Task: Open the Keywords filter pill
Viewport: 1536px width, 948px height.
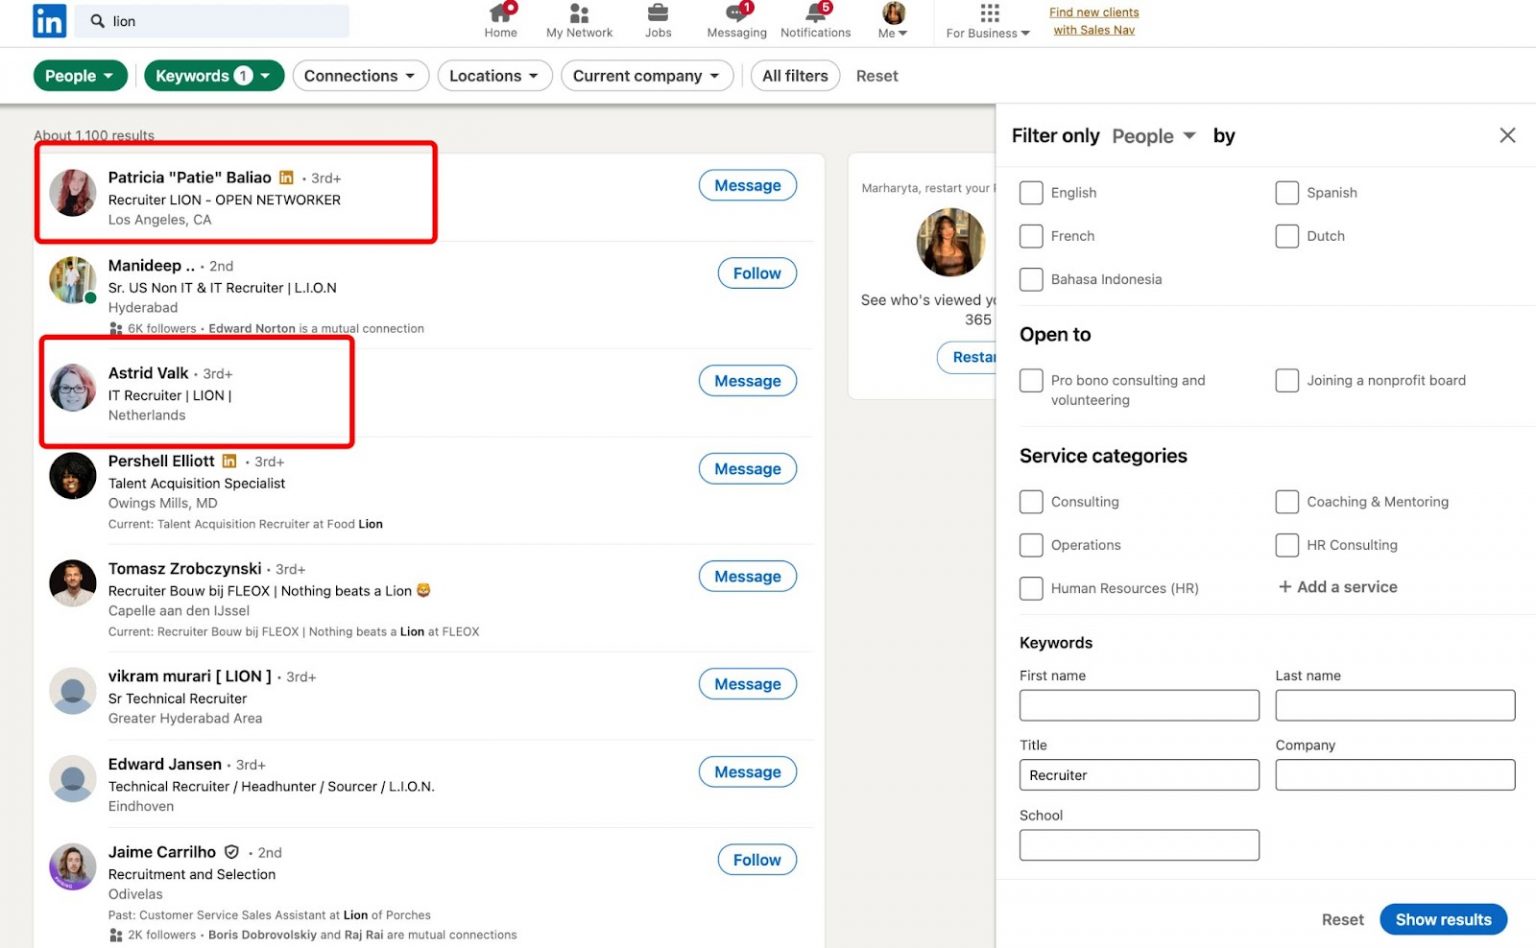Action: tap(213, 76)
